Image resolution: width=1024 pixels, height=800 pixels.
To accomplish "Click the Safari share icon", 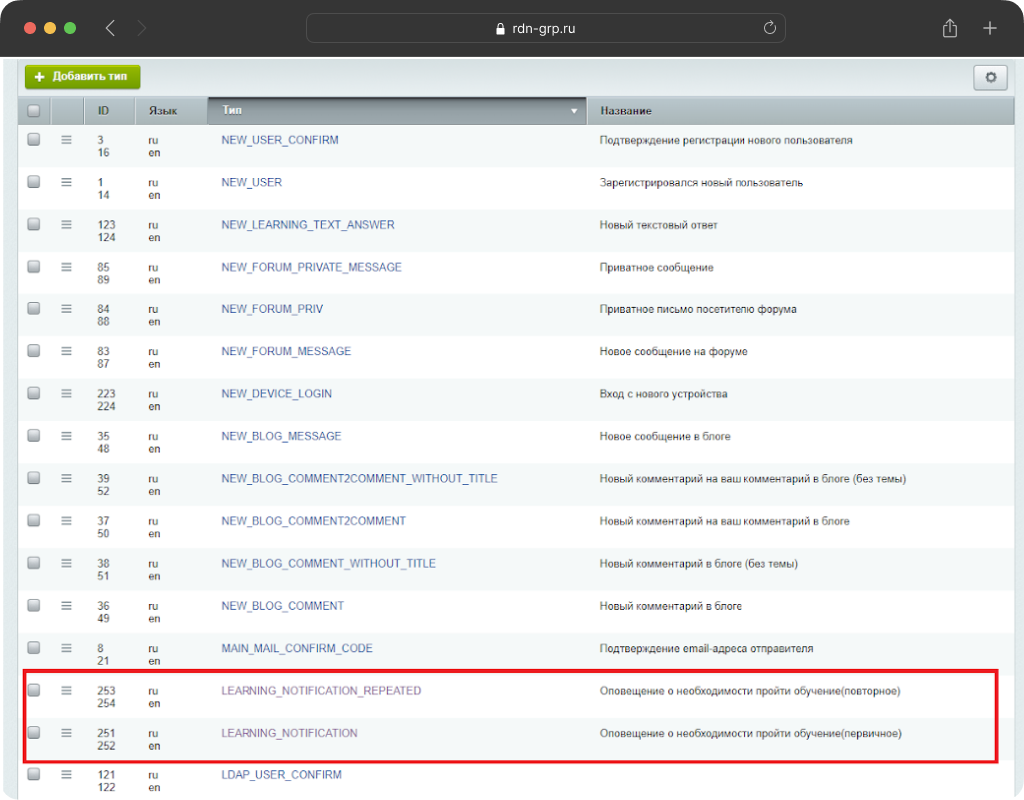I will (x=949, y=29).
